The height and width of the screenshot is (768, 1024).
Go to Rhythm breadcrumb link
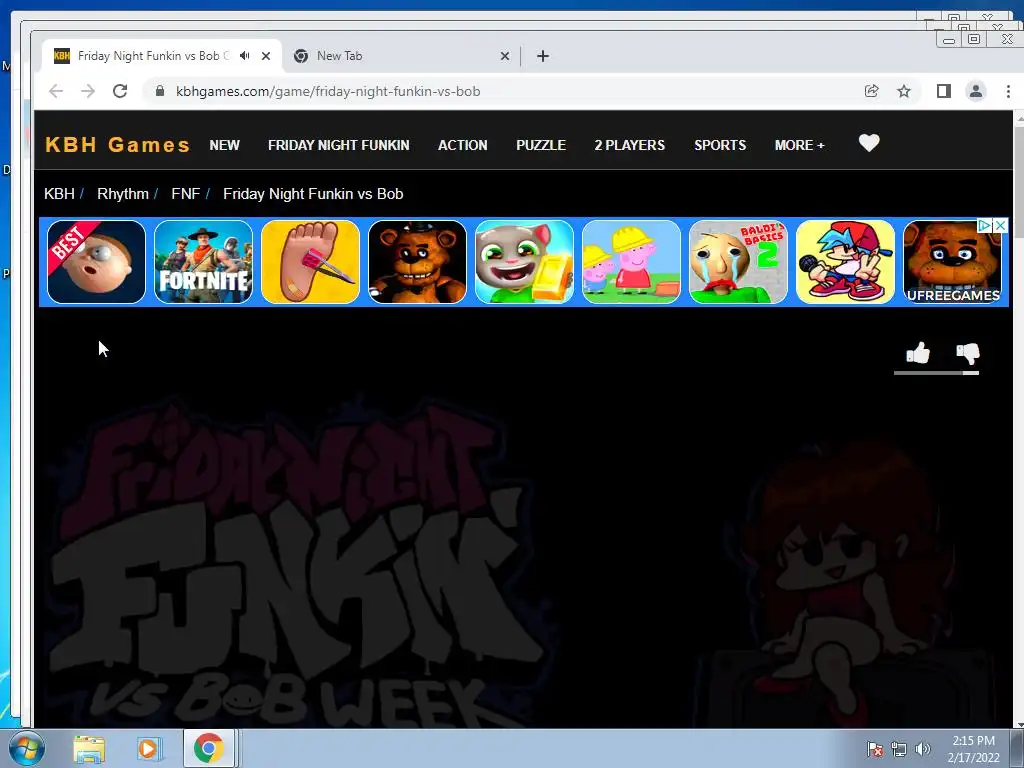pos(123,194)
